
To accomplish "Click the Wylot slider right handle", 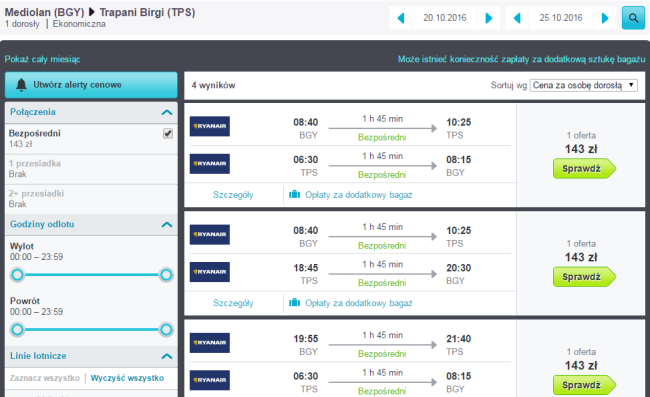I will click(x=166, y=275).
